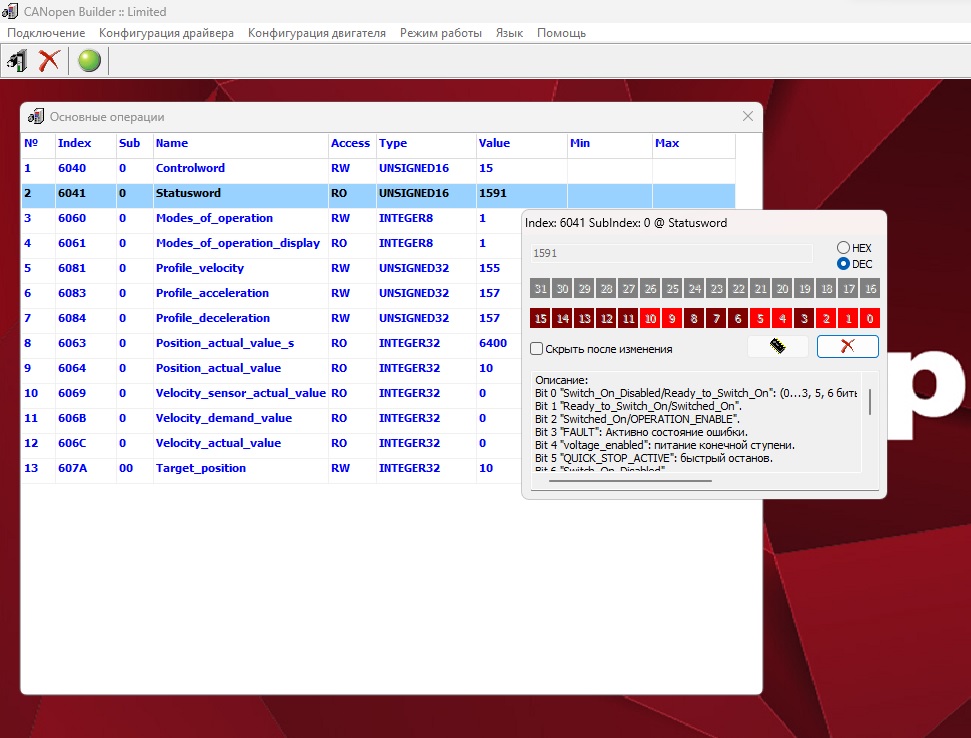Viewport: 971px width, 738px height.
Task: Toggle bit 0 in the Statusword bit row
Action: [870, 318]
